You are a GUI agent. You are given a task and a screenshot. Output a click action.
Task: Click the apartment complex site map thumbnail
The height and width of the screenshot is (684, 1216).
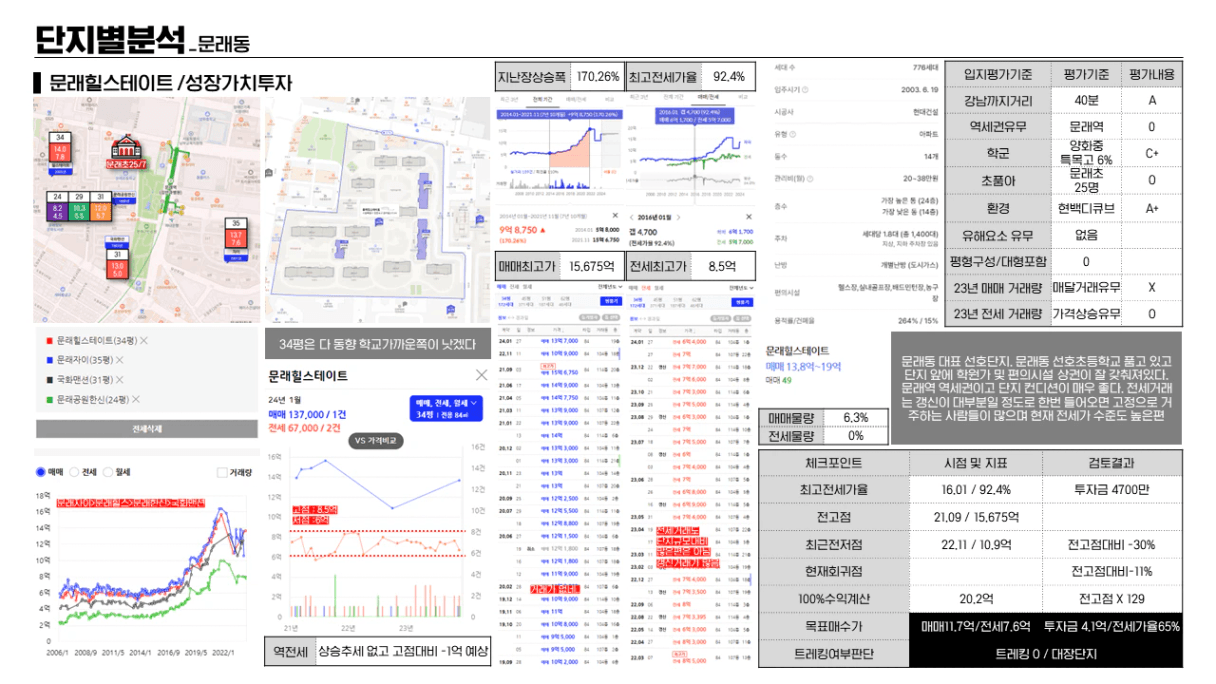(x=377, y=209)
